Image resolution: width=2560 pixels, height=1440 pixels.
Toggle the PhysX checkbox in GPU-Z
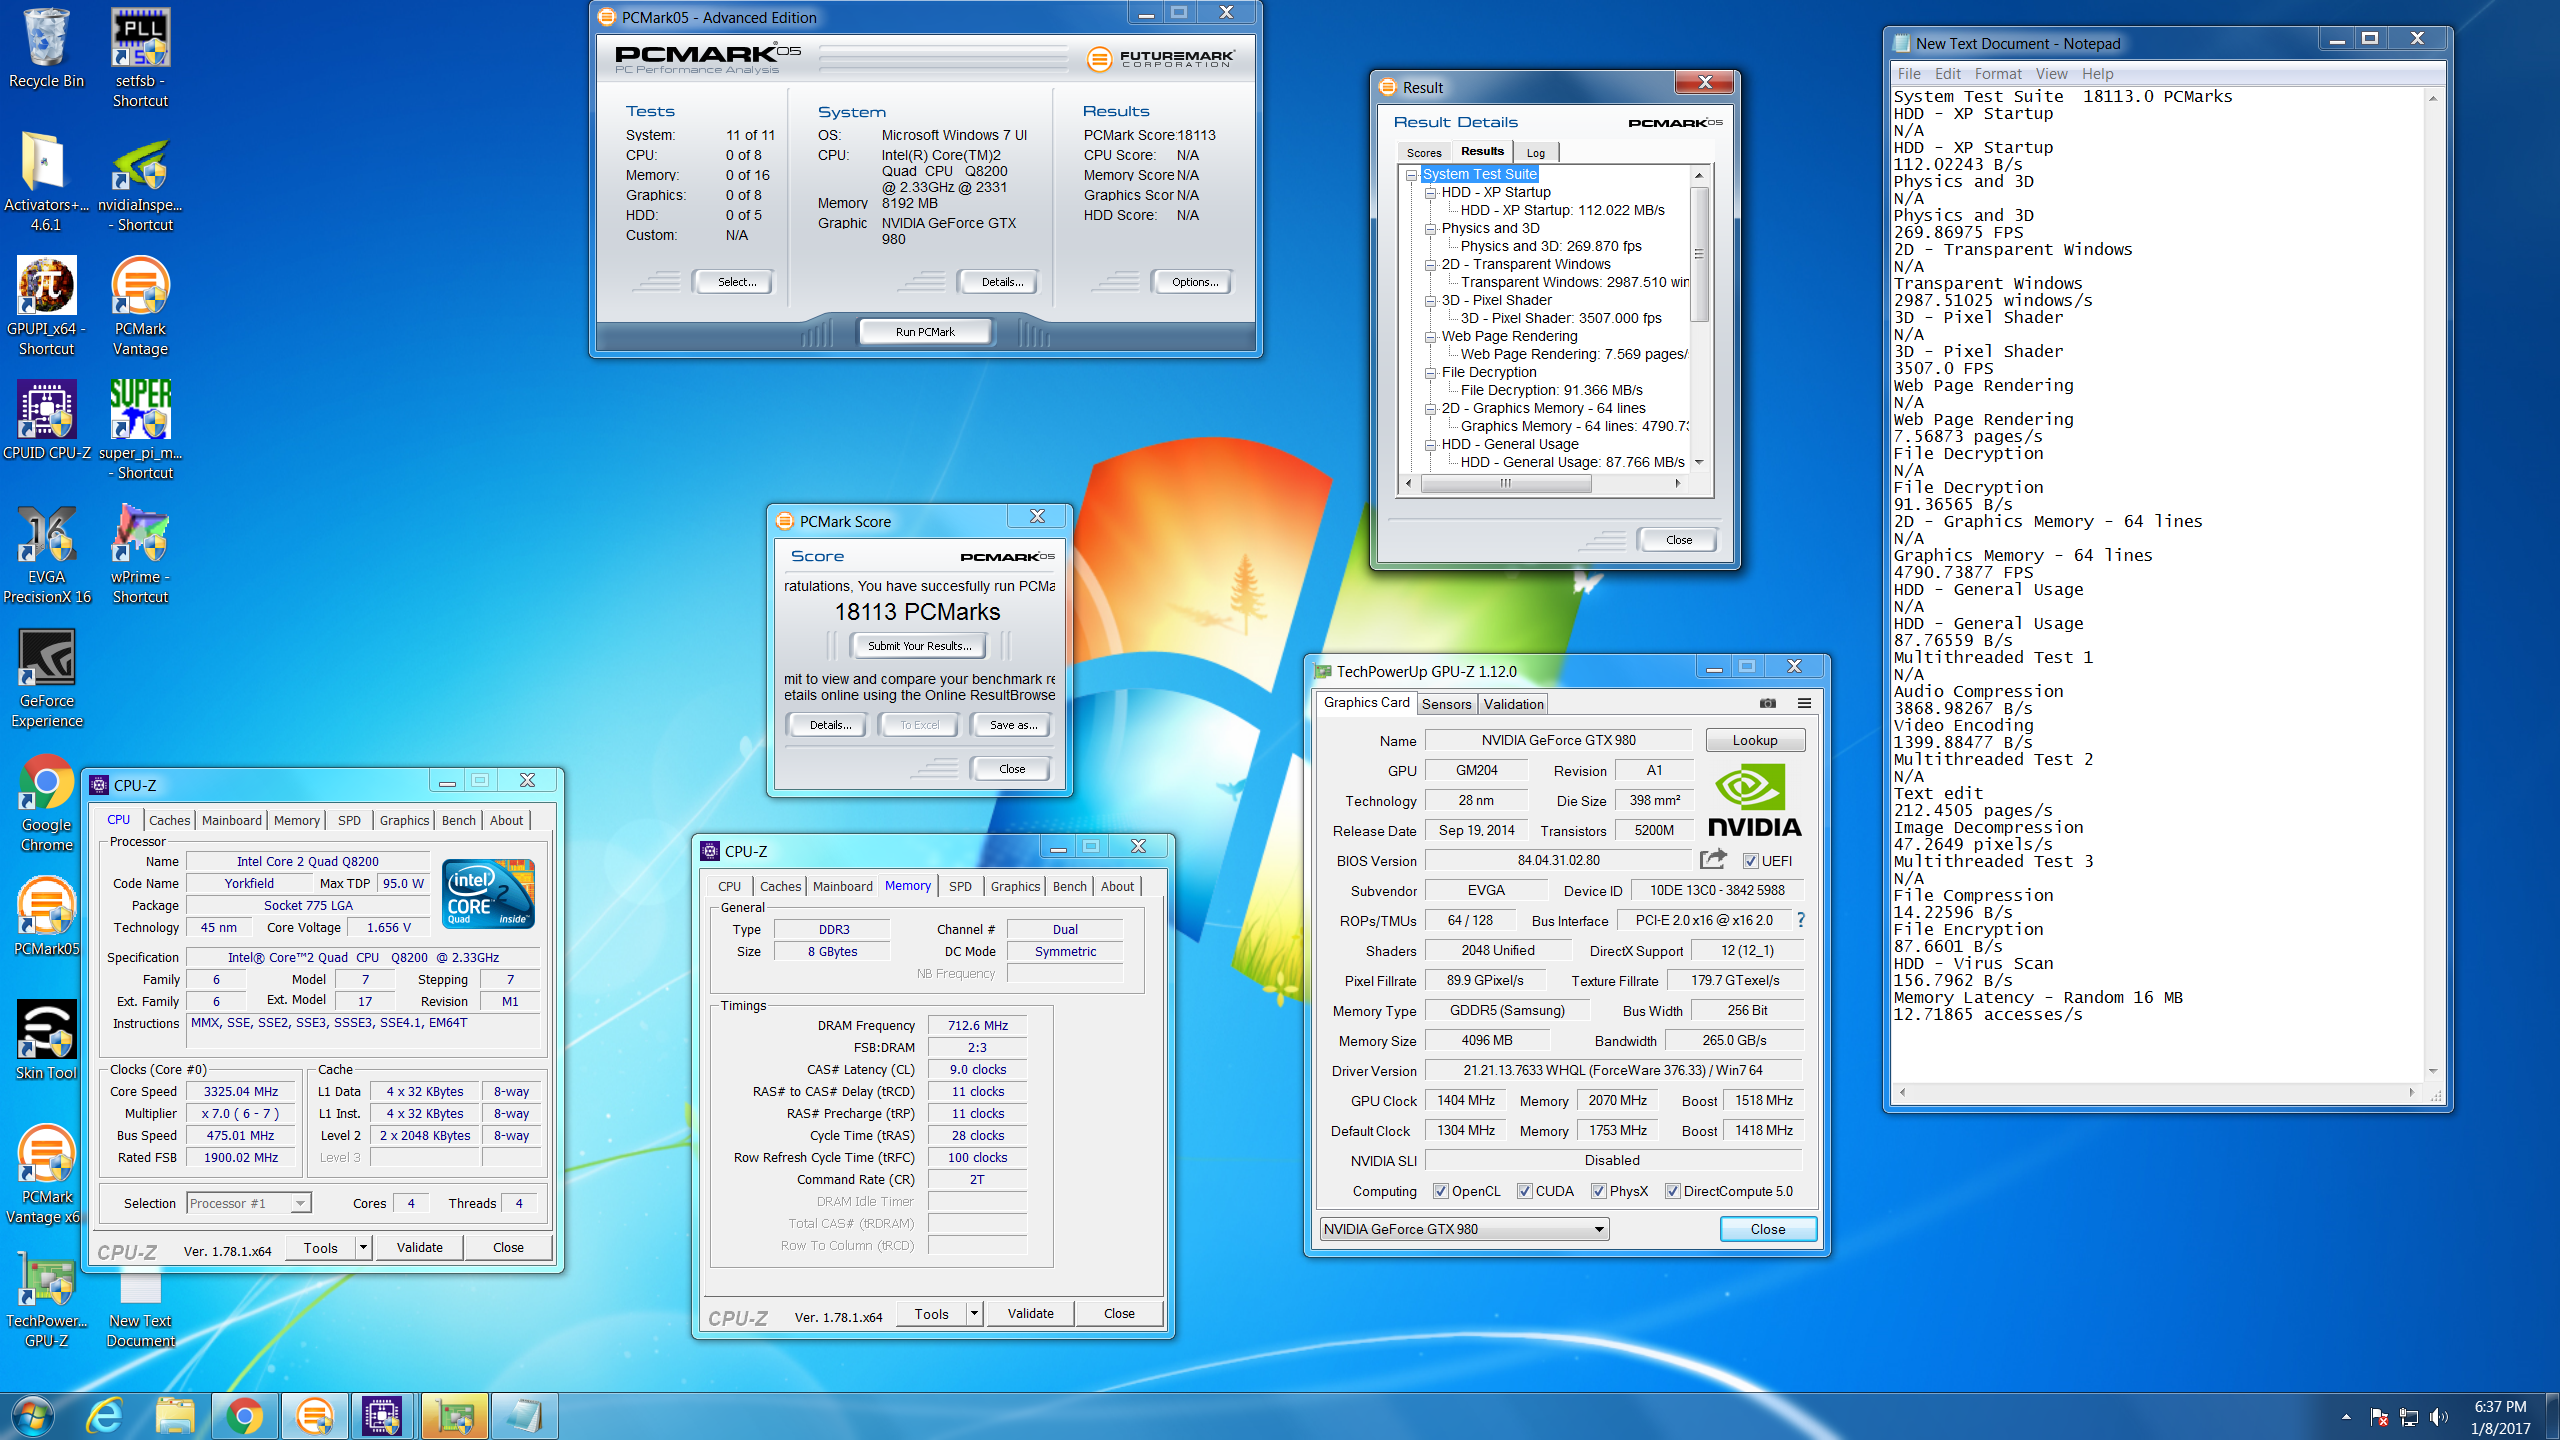[x=1599, y=1191]
